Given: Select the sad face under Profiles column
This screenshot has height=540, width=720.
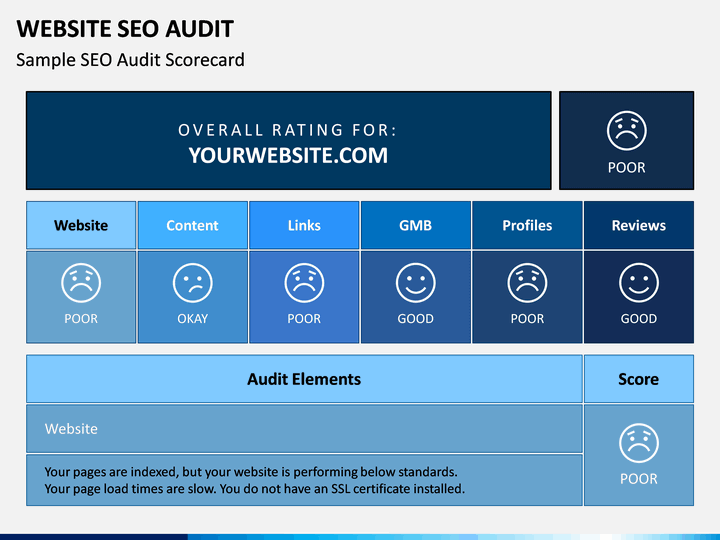Looking at the screenshot, I should tap(527, 283).
